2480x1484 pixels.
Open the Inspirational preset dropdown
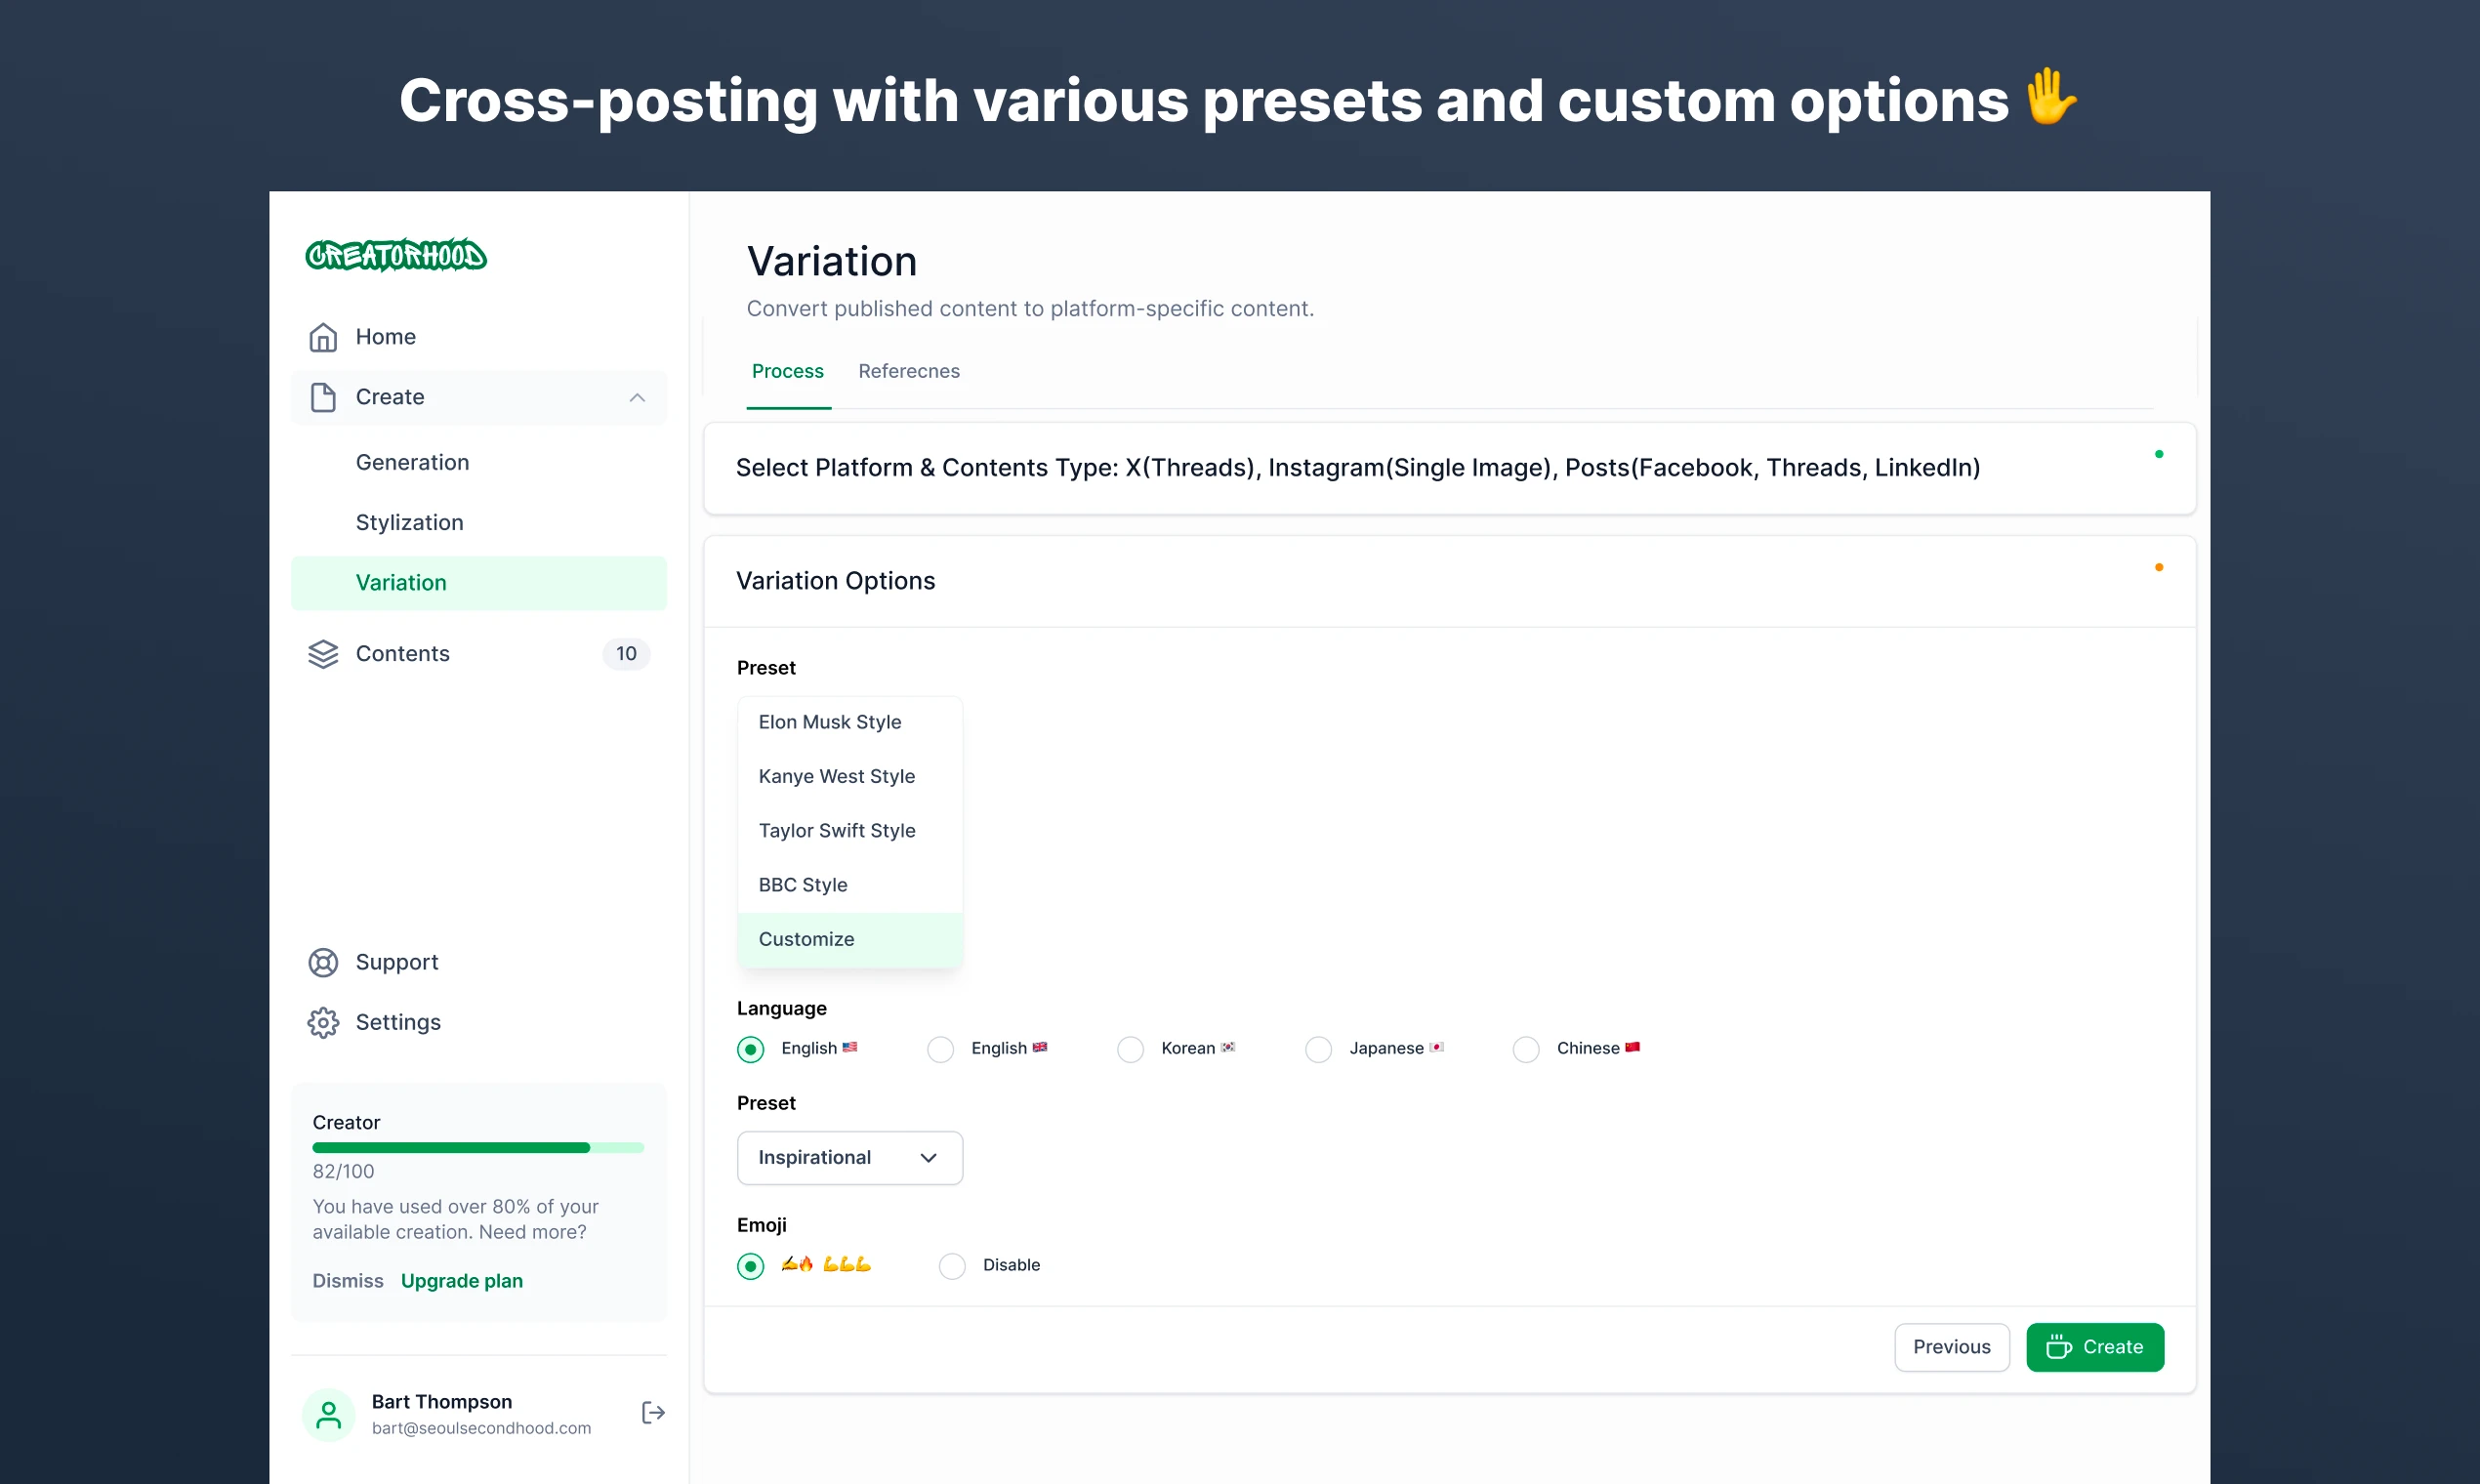[x=849, y=1158]
